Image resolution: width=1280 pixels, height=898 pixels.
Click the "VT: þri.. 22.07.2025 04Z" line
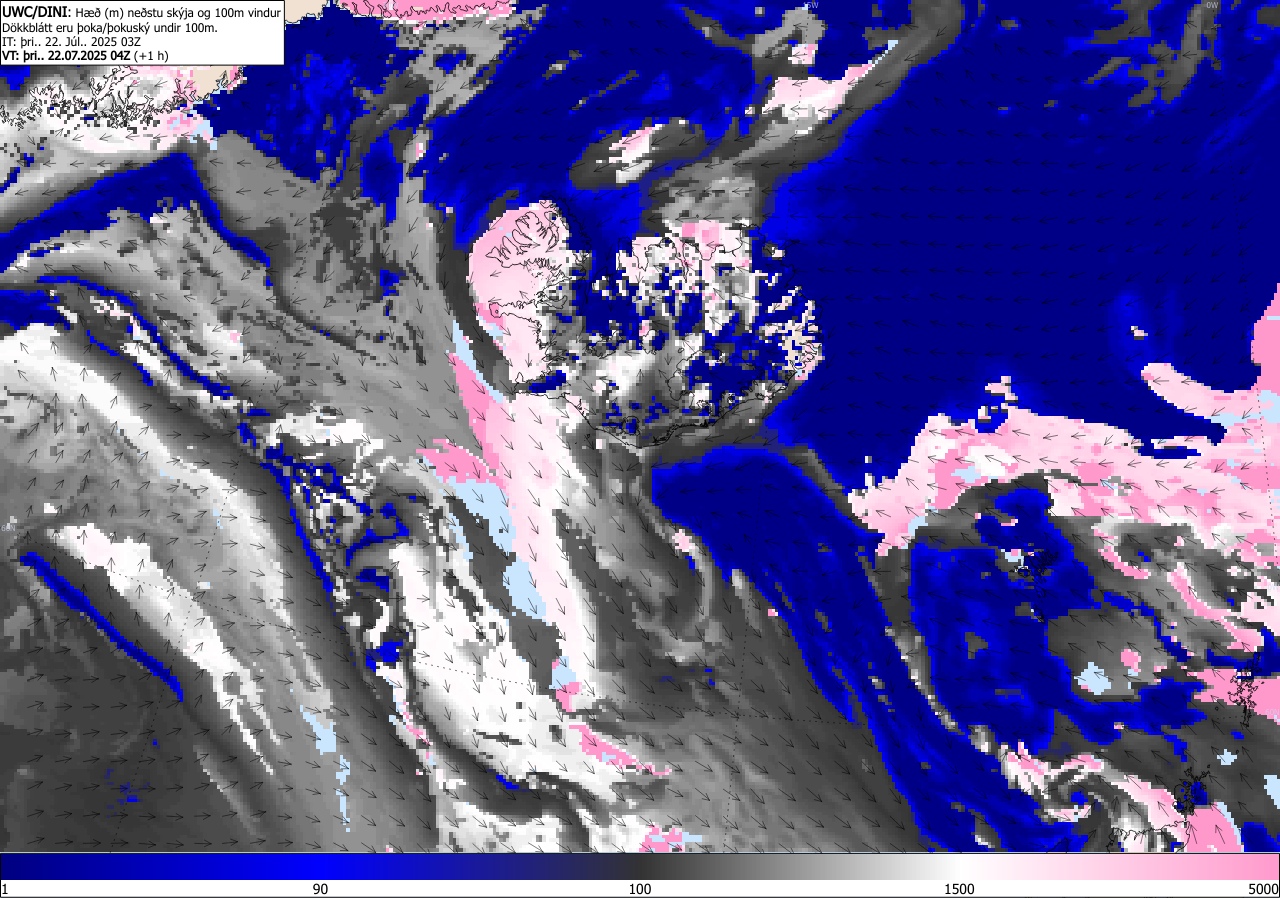click(x=66, y=56)
